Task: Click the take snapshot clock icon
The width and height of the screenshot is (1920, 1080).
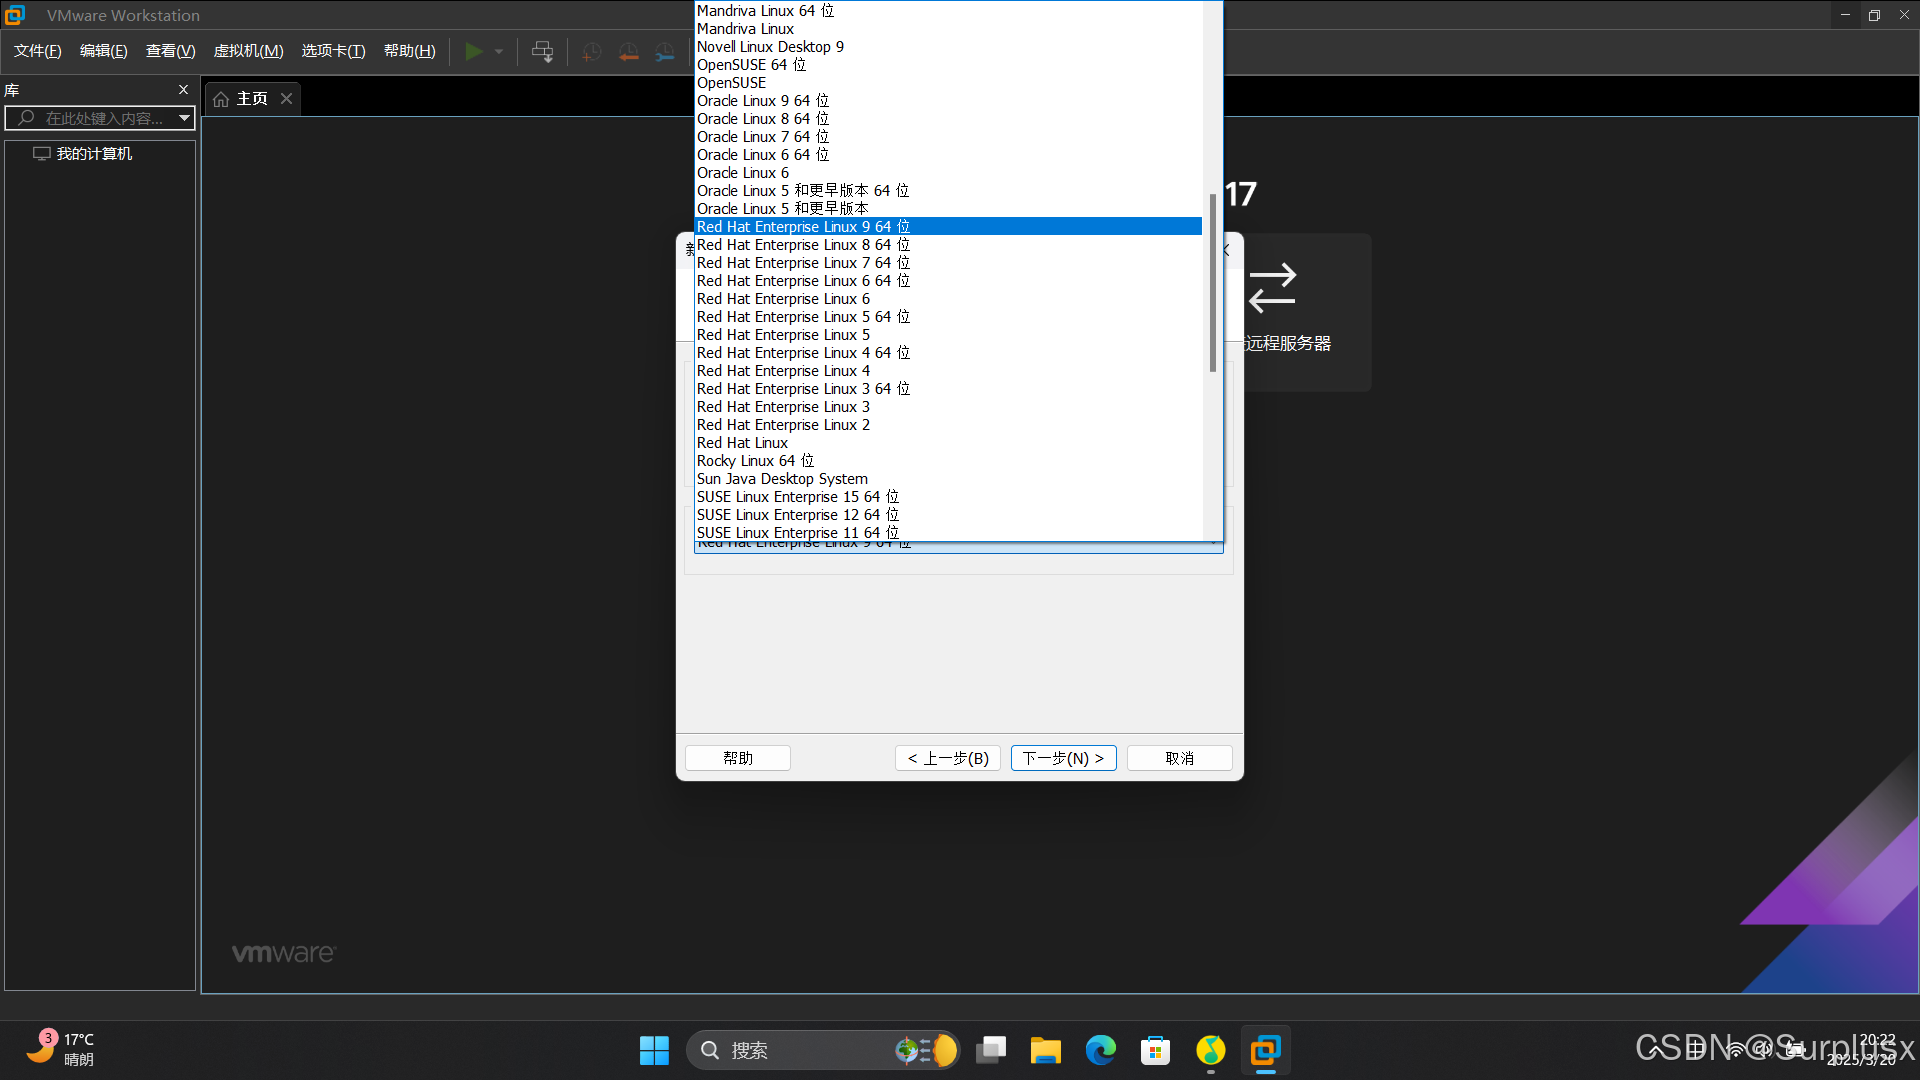Action: [591, 51]
